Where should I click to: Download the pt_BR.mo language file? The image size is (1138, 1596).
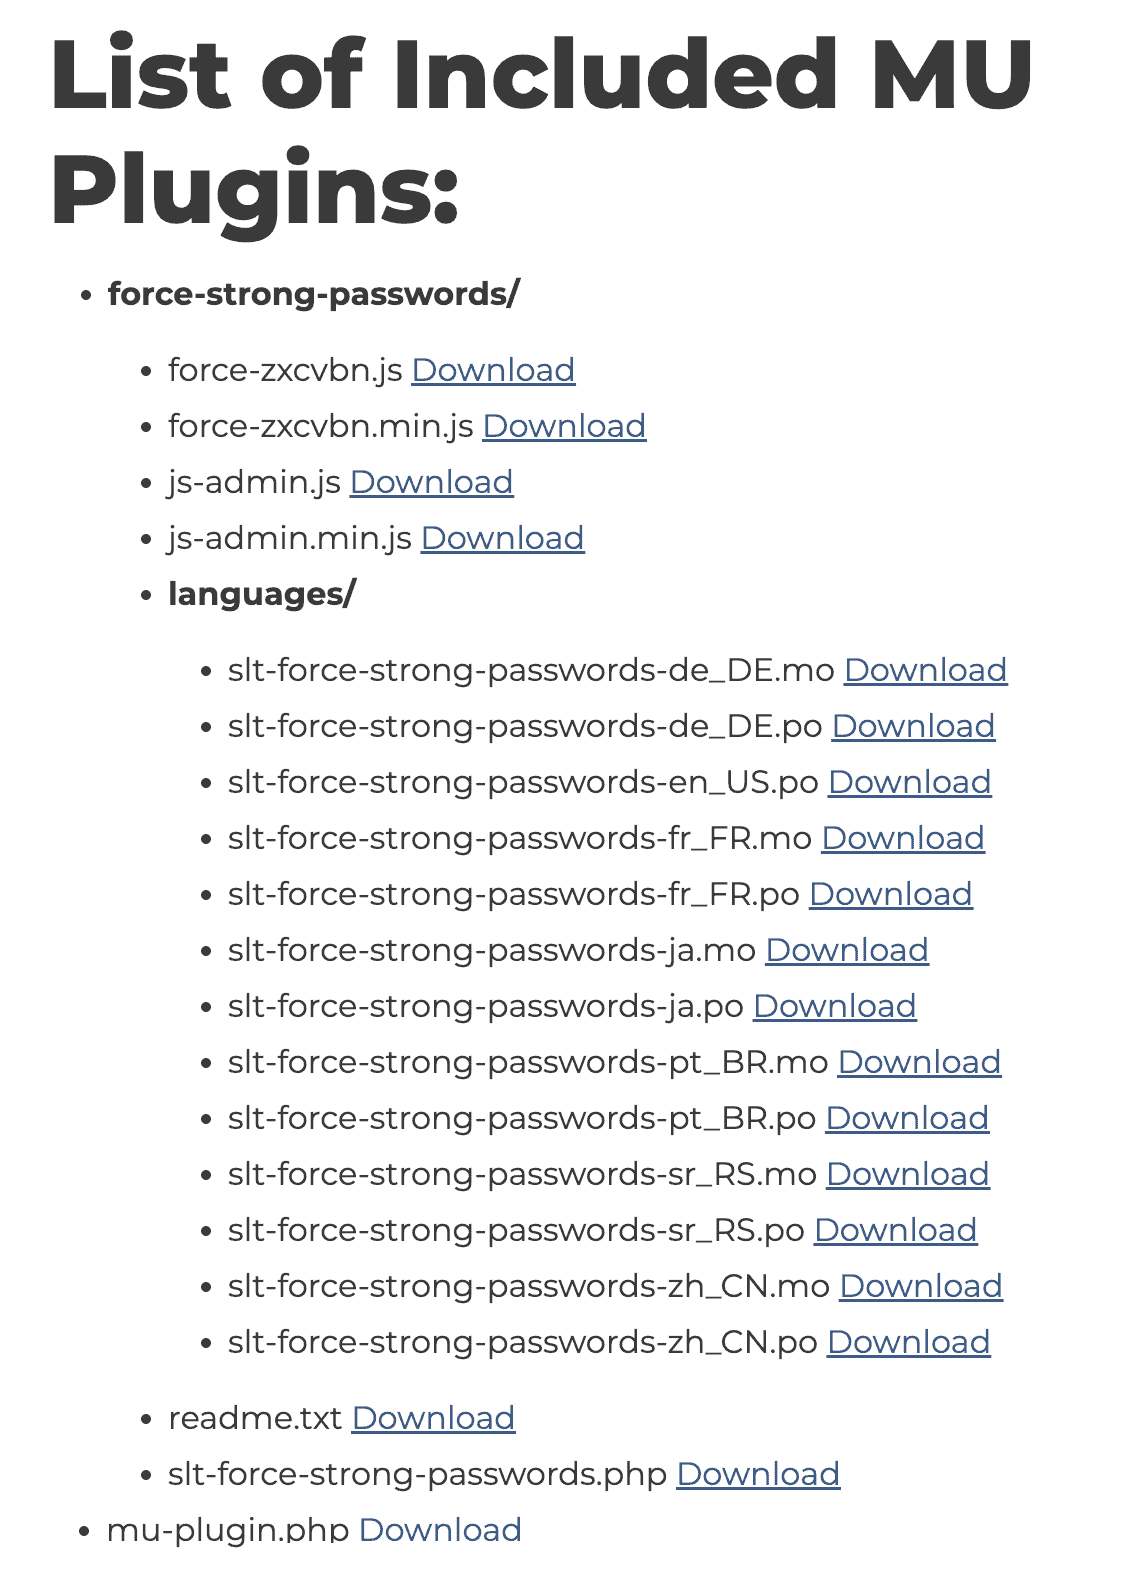coord(919,1062)
